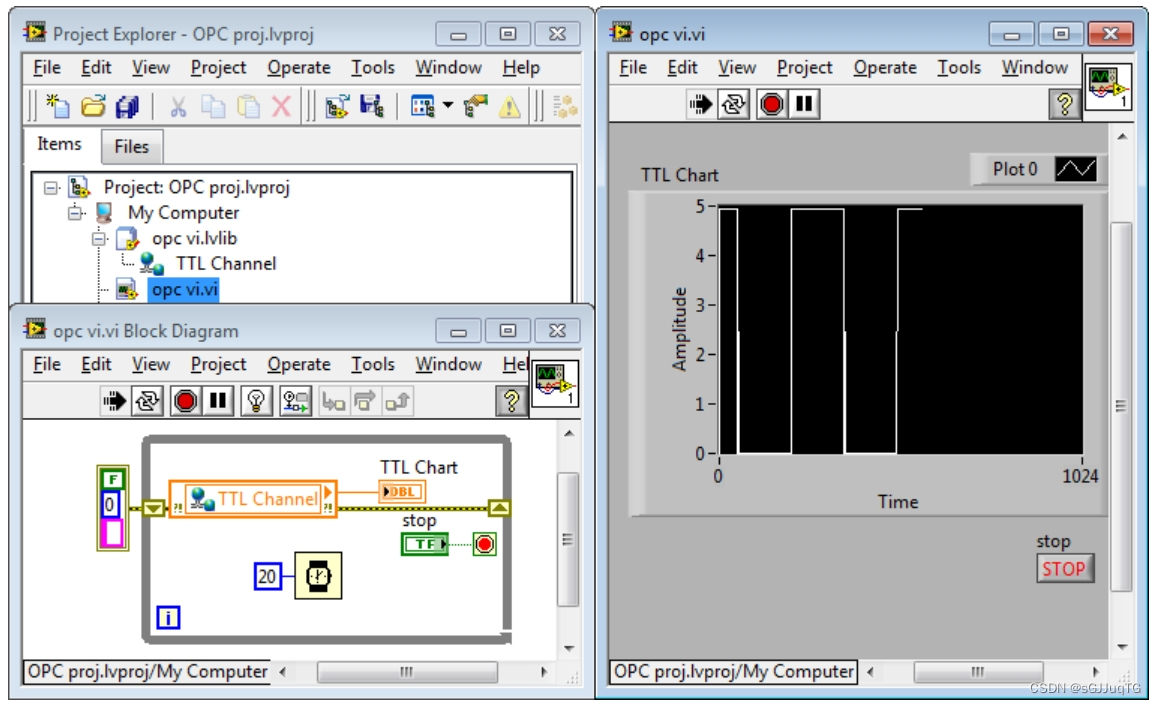Click Step Out icon in Block Diagram
Image resolution: width=1156 pixels, height=705 pixels.
[x=397, y=402]
